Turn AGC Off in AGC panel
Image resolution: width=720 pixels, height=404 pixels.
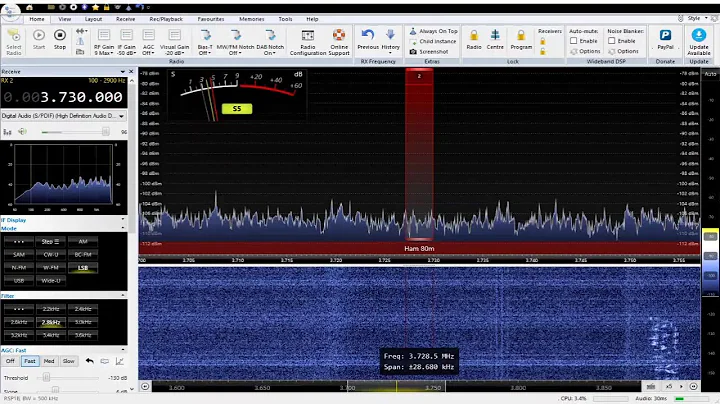[x=10, y=361]
